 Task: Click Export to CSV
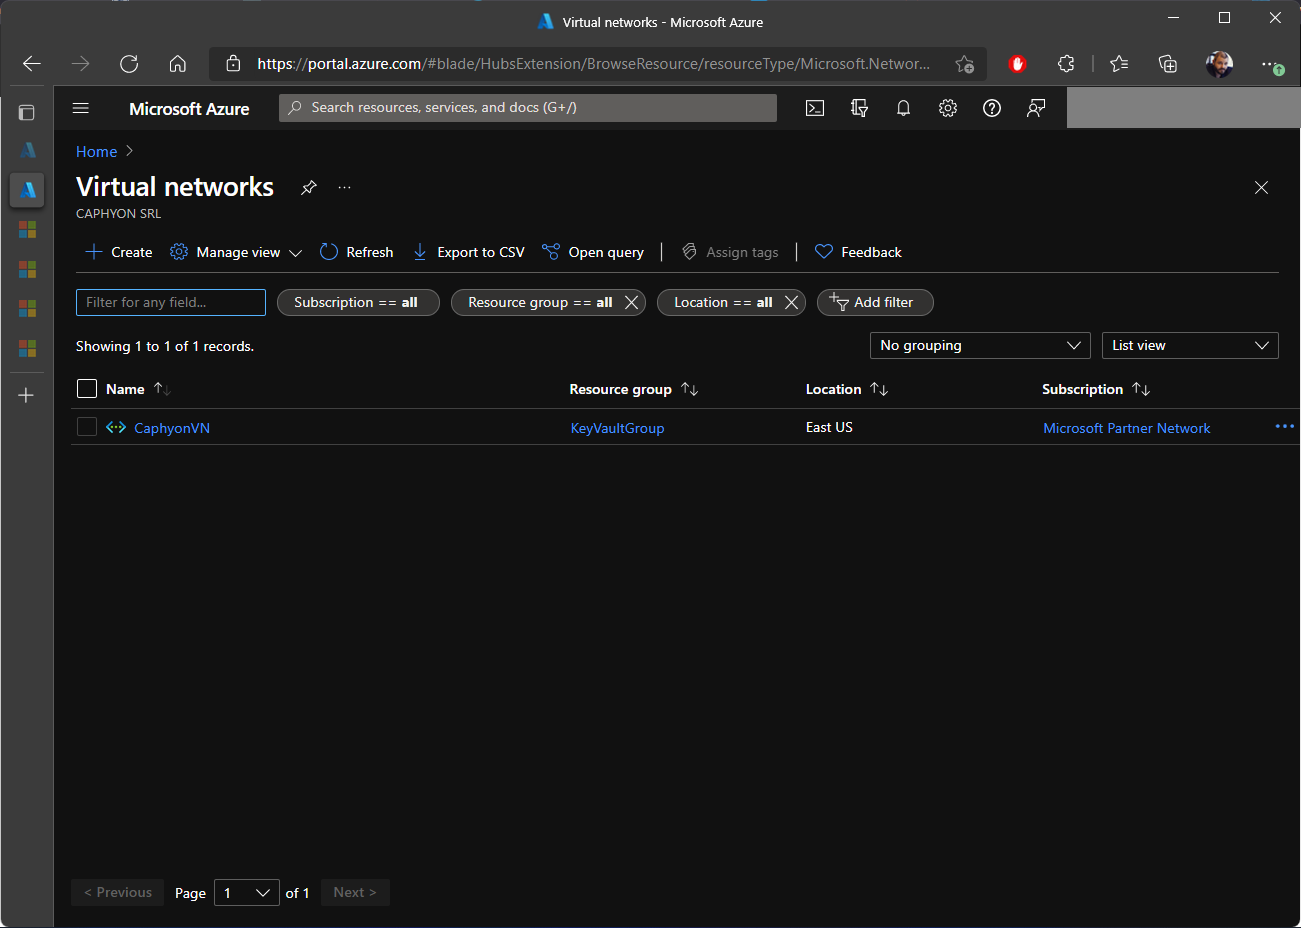(x=468, y=252)
